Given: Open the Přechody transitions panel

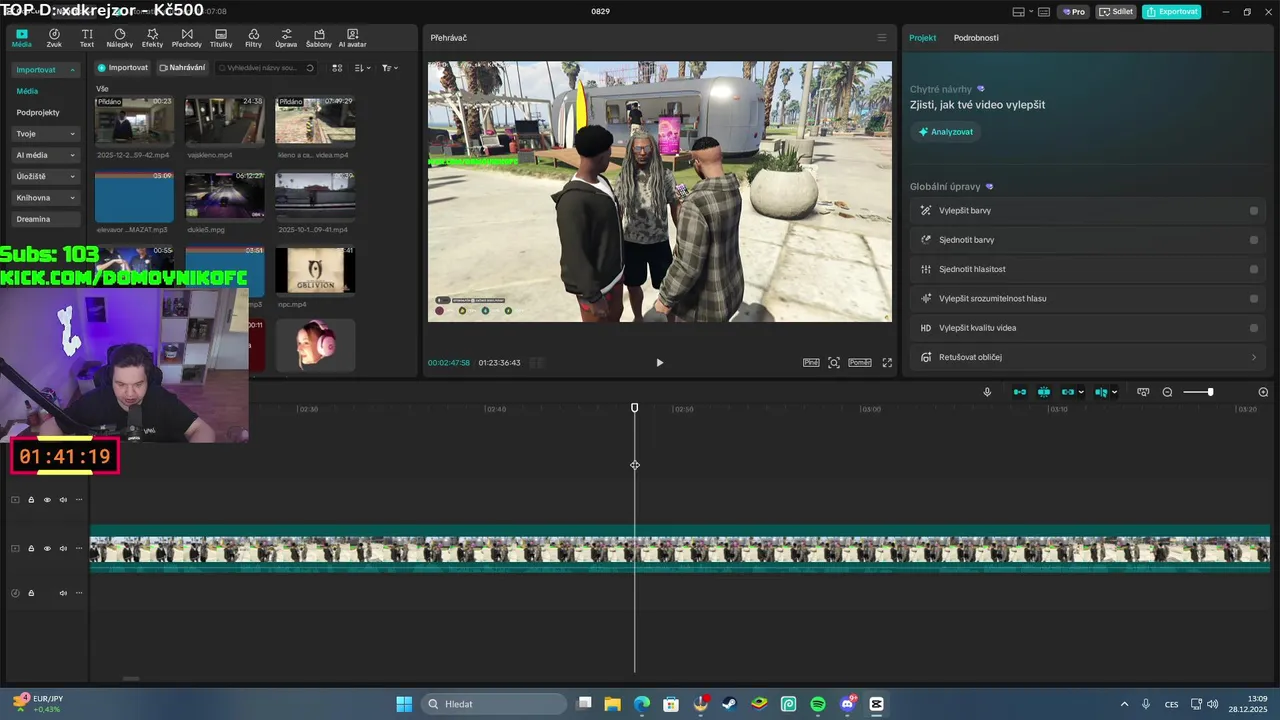Looking at the screenshot, I should [x=186, y=38].
